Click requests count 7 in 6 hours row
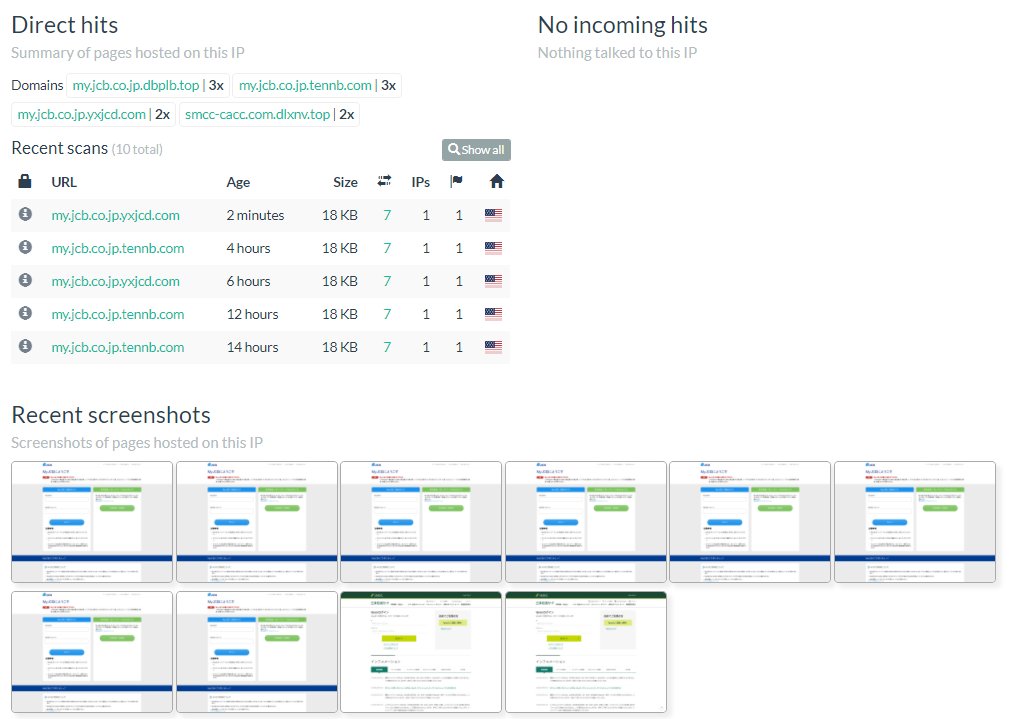The width and height of the screenshot is (1020, 719). coord(387,282)
